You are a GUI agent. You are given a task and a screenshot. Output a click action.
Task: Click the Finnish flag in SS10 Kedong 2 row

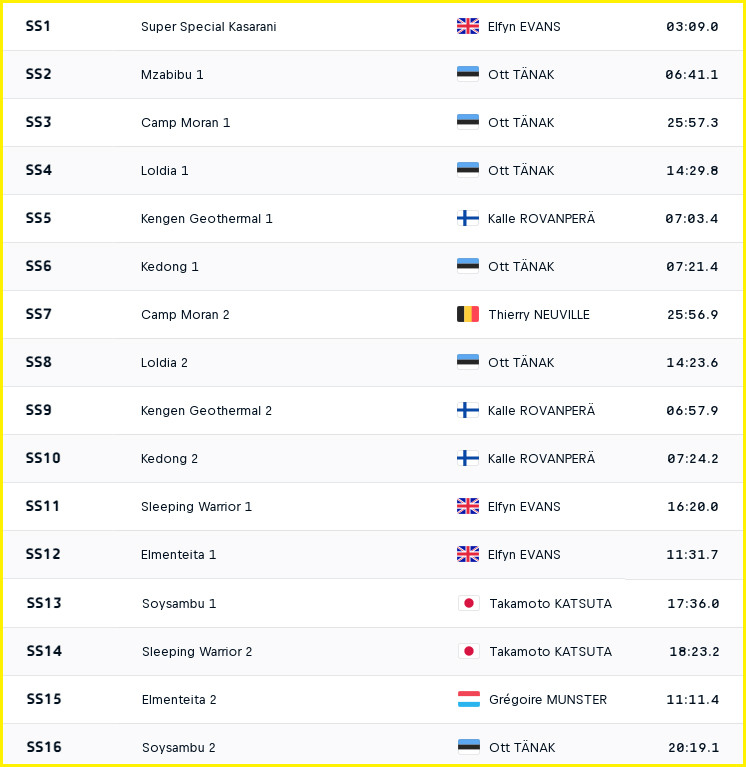click(468, 458)
